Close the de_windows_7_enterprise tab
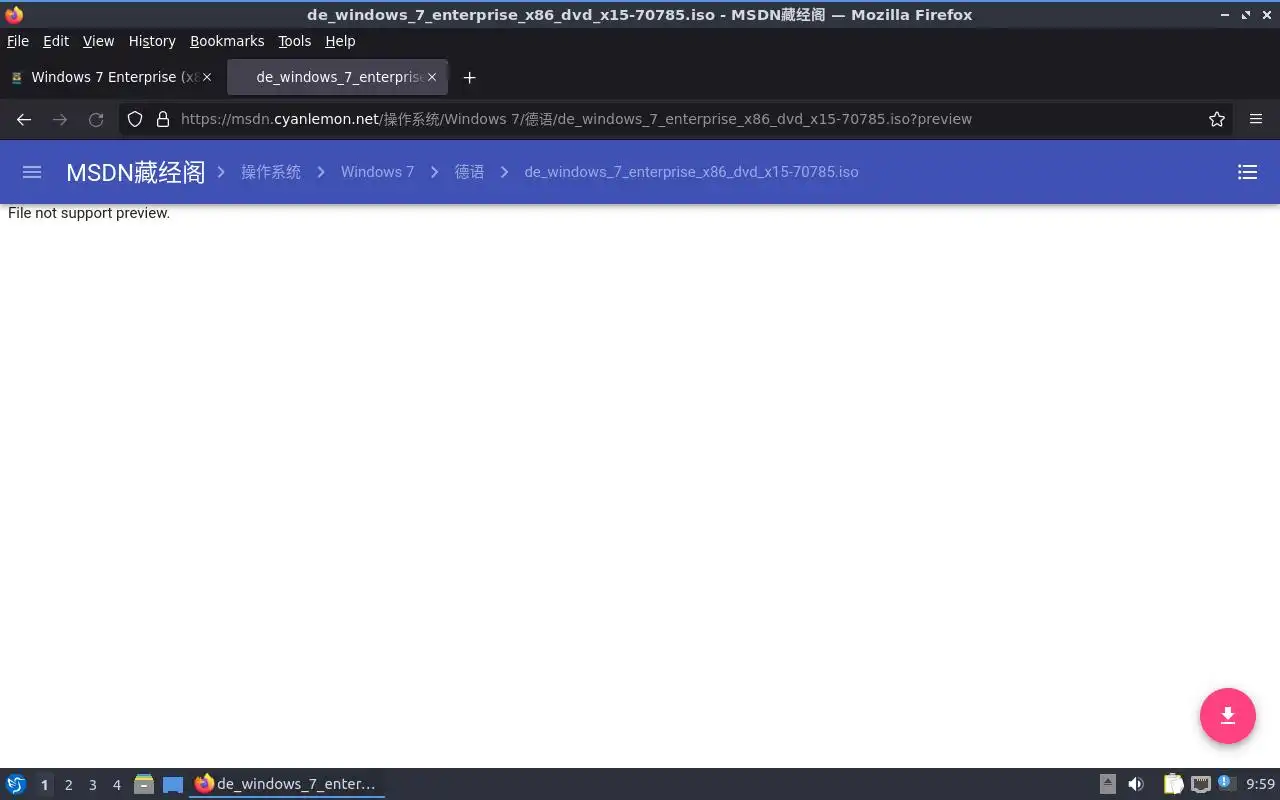Screen dimensions: 1280x800 coord(432,77)
